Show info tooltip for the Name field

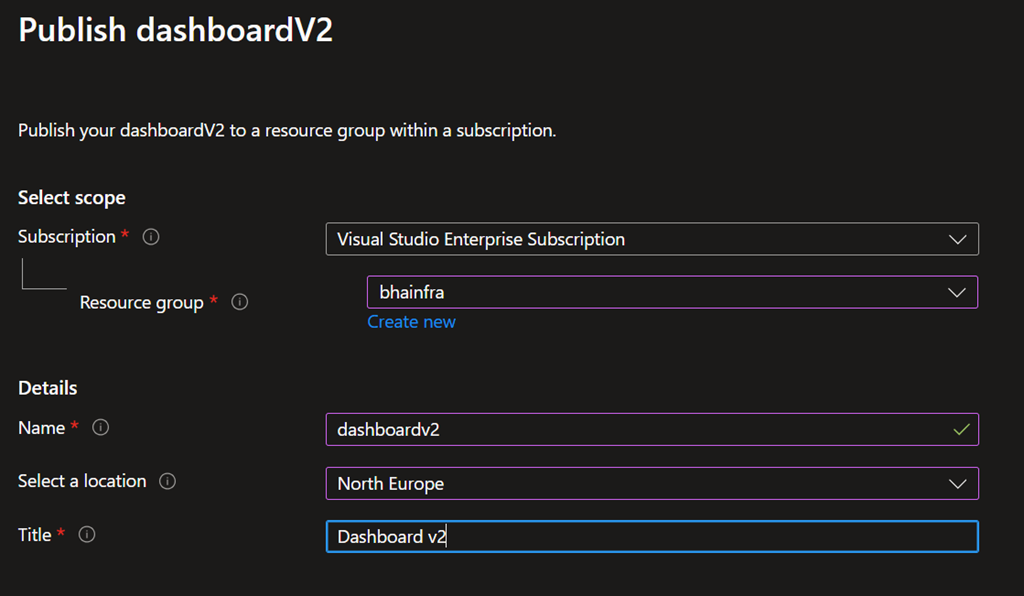(101, 427)
